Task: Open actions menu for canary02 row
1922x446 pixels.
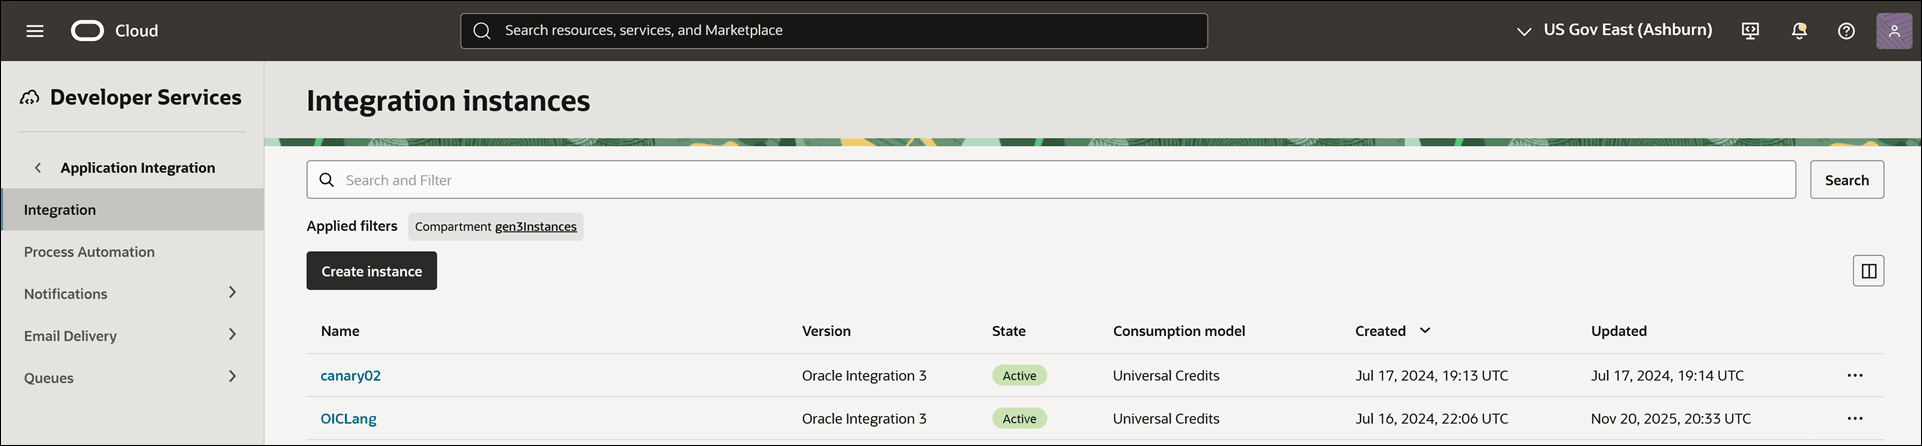Action: coord(1855,376)
